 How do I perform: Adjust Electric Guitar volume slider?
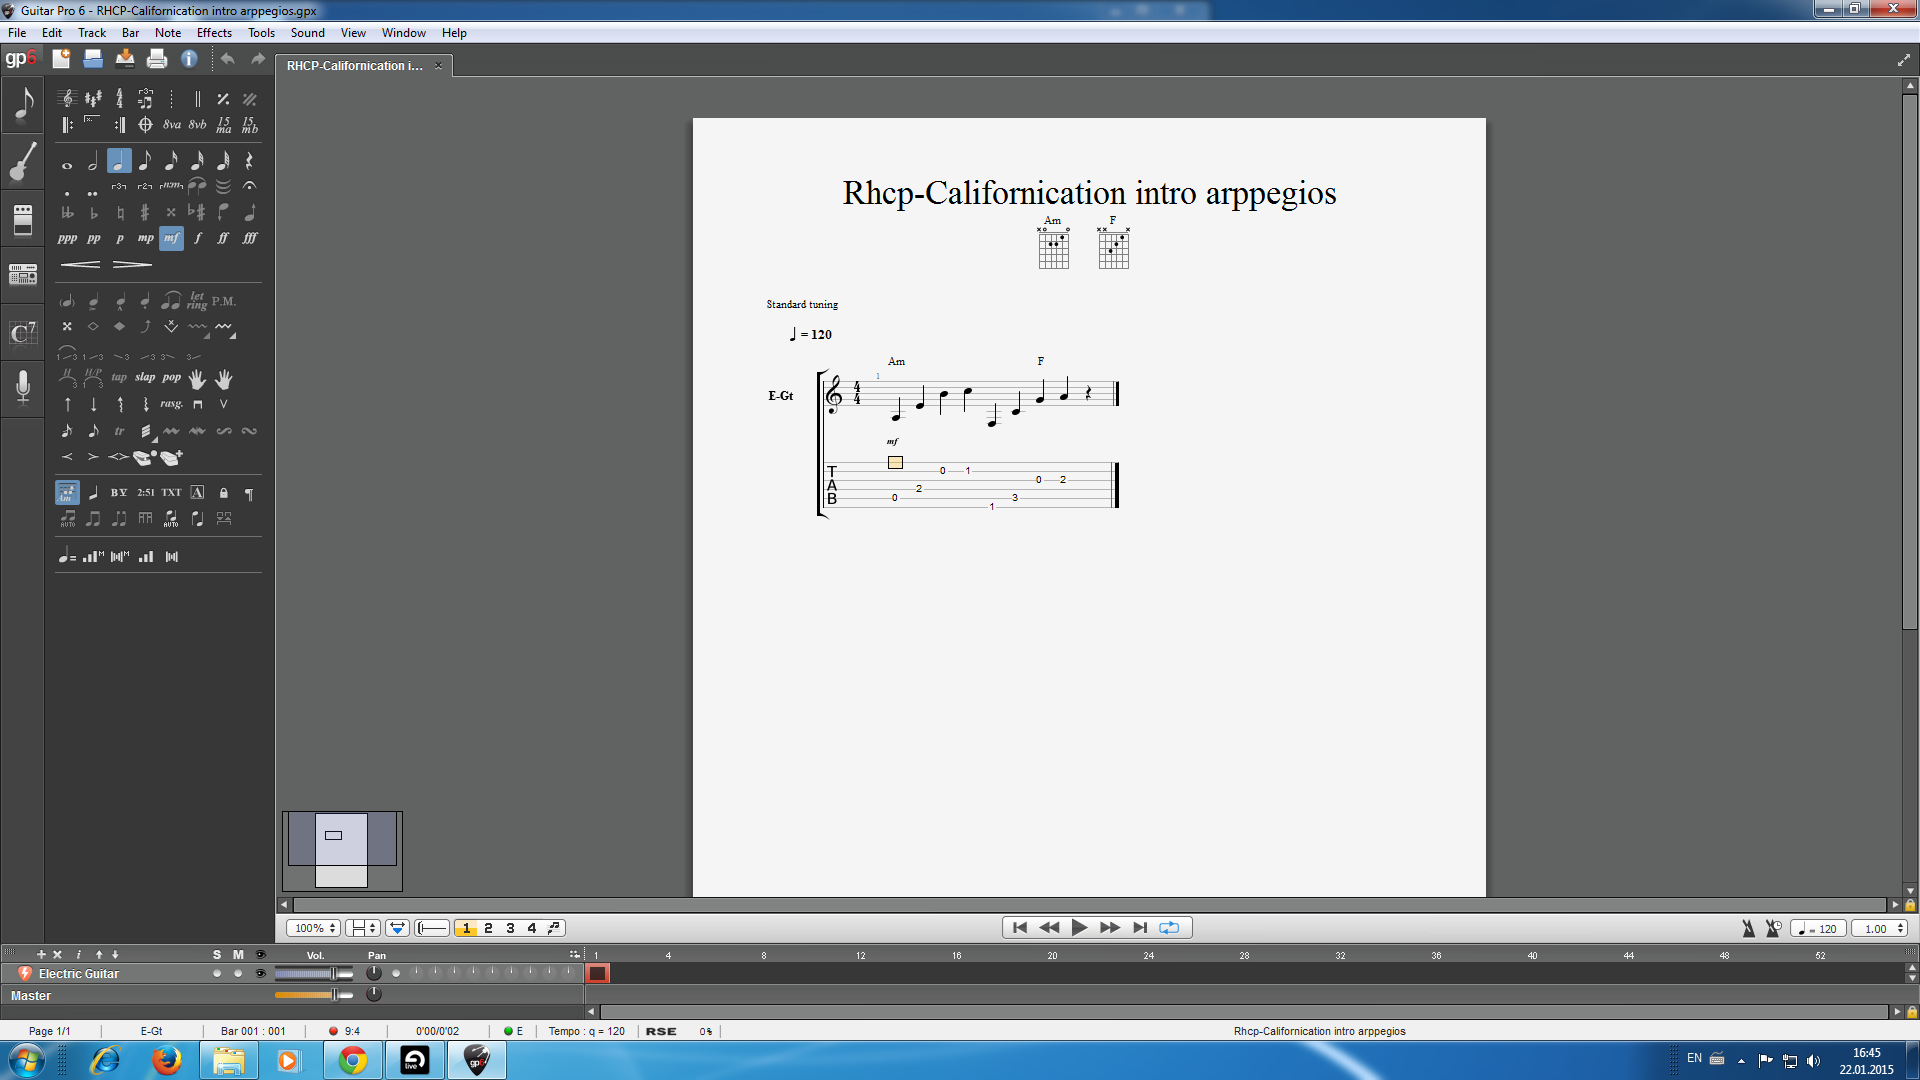click(314, 973)
